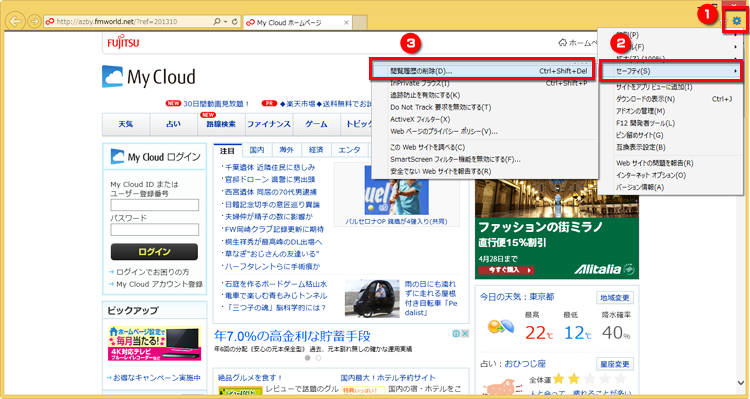Click the My Cloud ID input field
750x399 pixels.
point(154,205)
